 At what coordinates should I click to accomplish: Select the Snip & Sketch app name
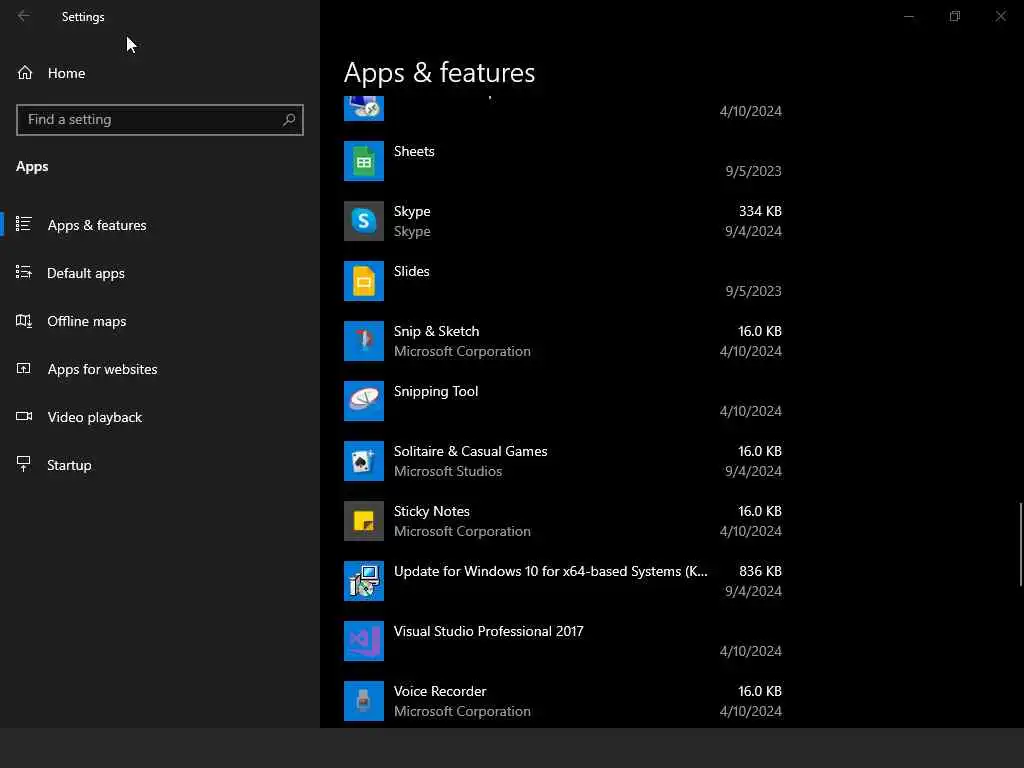pos(436,331)
